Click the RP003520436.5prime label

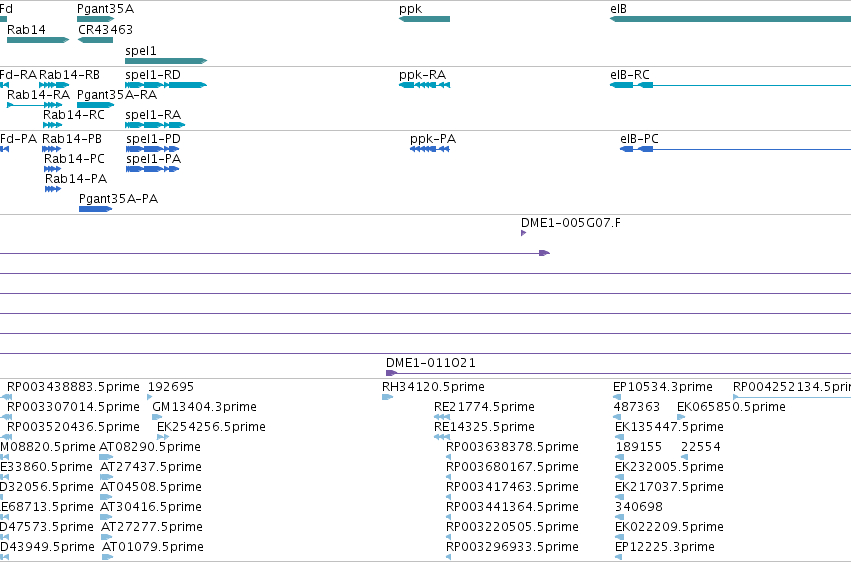(x=73, y=426)
